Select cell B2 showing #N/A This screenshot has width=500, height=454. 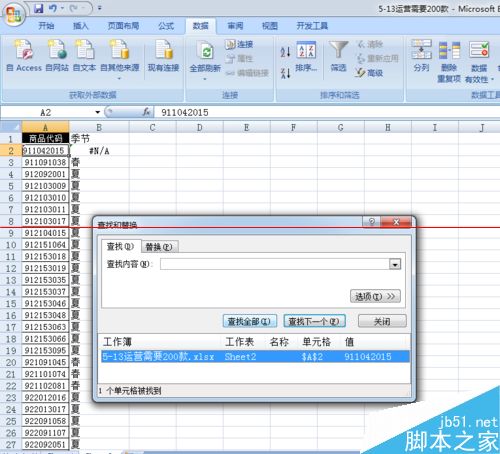pos(99,151)
